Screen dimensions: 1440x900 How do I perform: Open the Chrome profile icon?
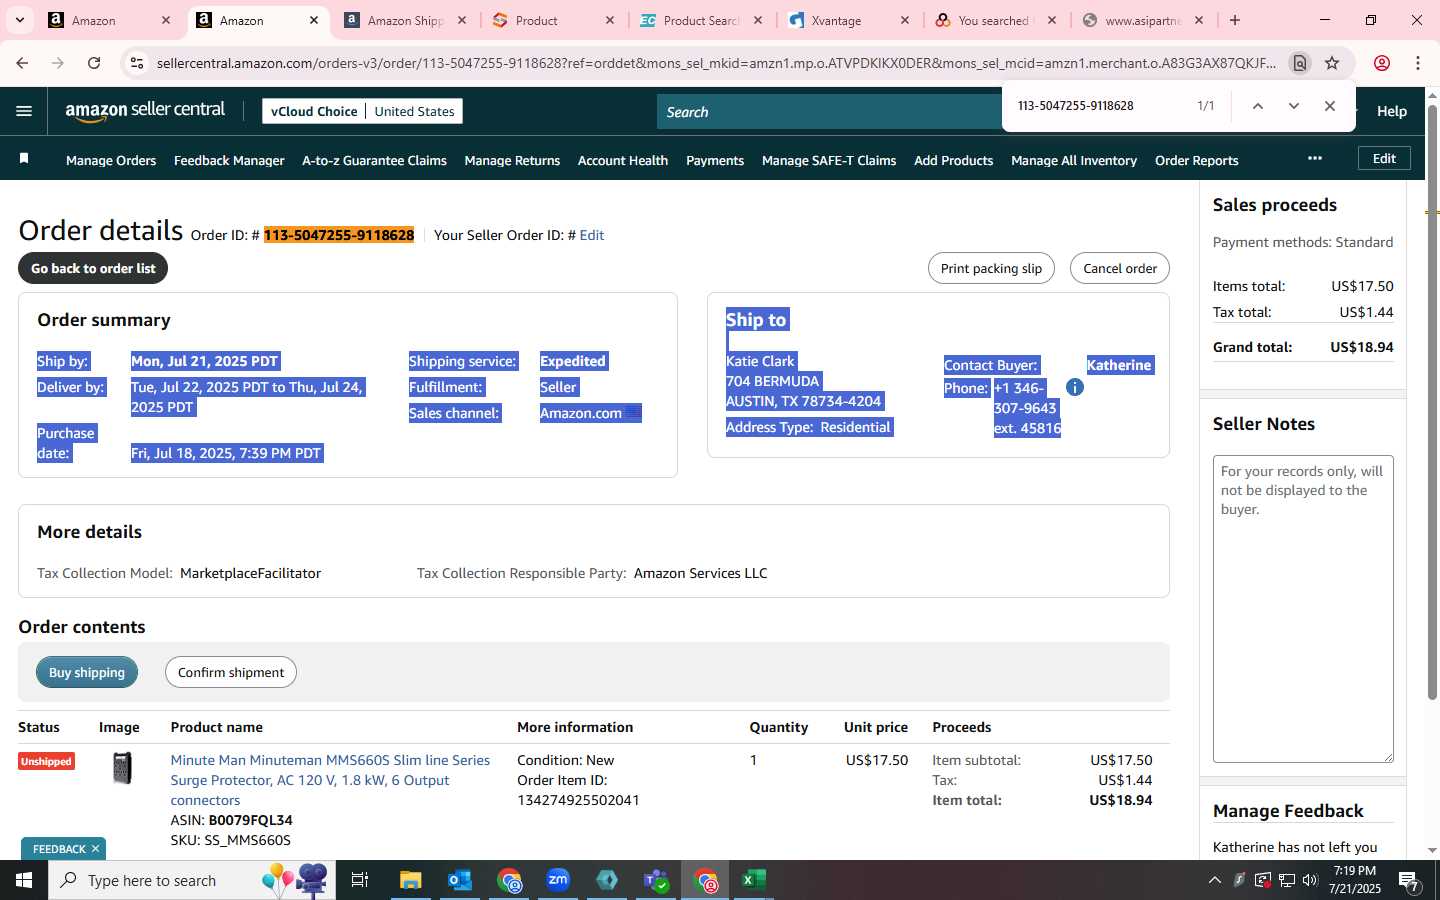coord(1382,63)
